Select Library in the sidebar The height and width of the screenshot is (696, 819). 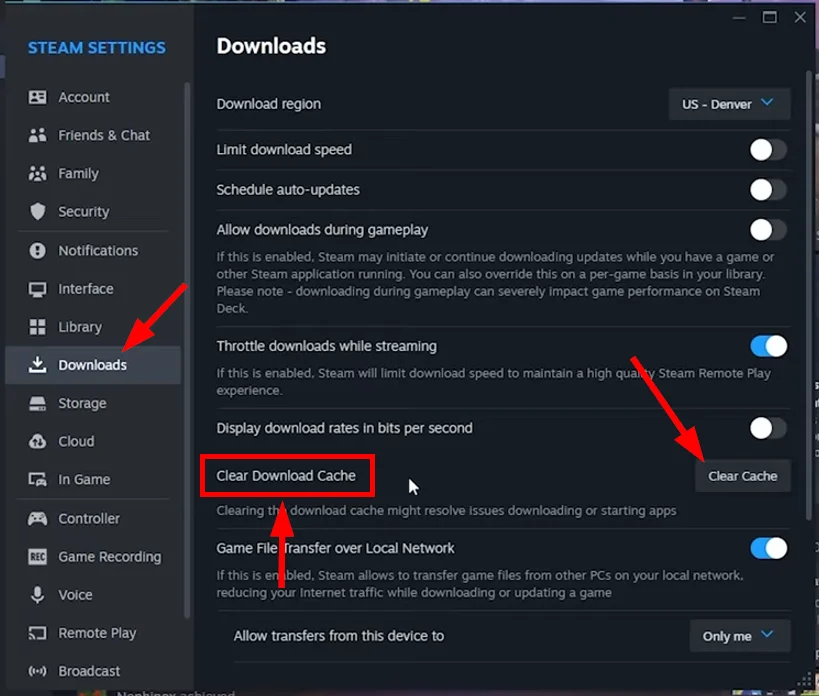click(x=93, y=327)
